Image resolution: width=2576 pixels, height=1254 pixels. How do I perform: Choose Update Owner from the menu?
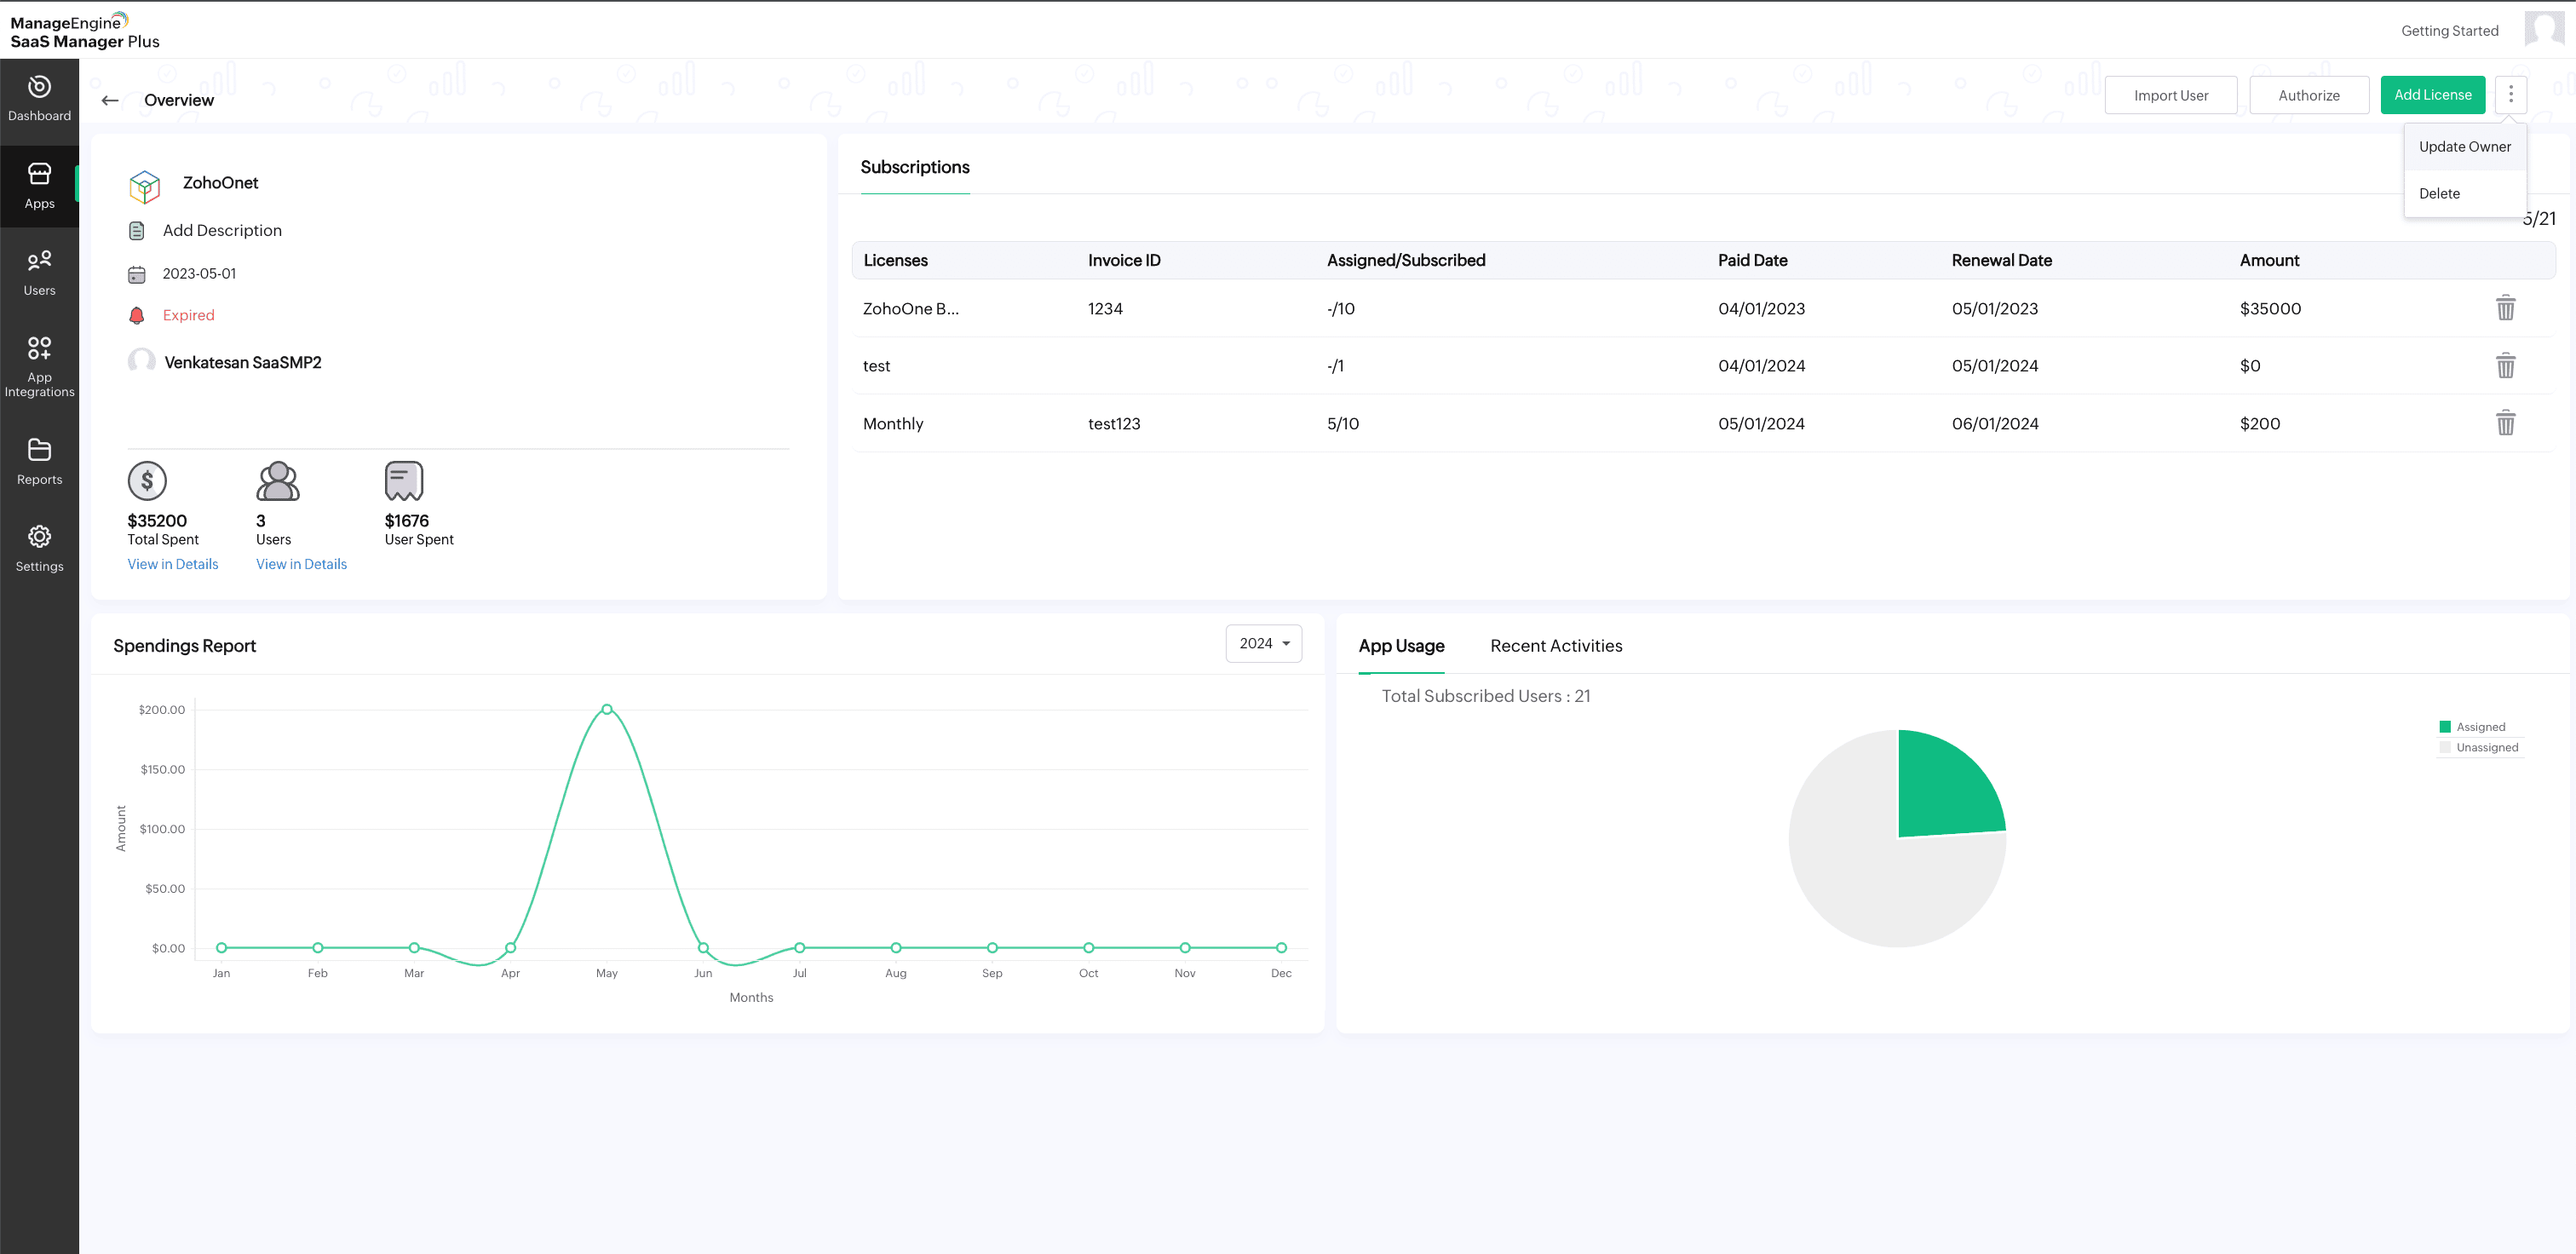[x=2464, y=146]
